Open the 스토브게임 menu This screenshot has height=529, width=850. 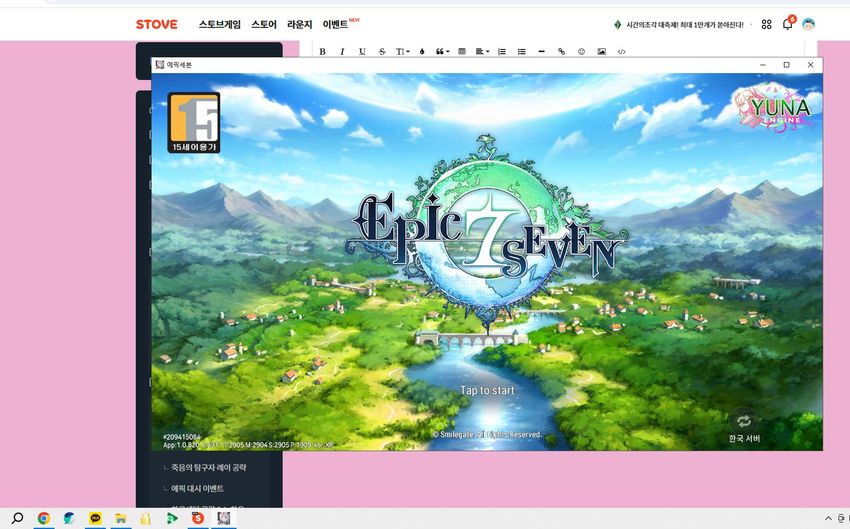(220, 24)
